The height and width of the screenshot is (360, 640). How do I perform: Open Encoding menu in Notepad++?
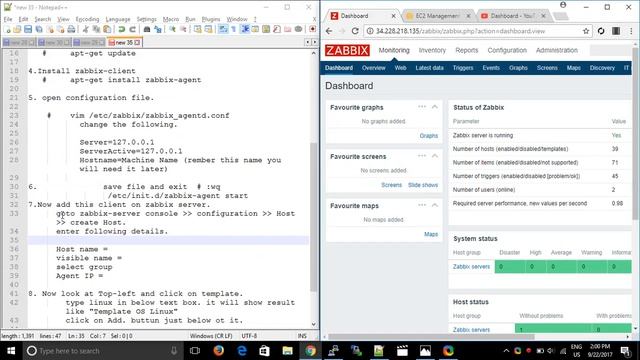pyautogui.click(x=87, y=19)
